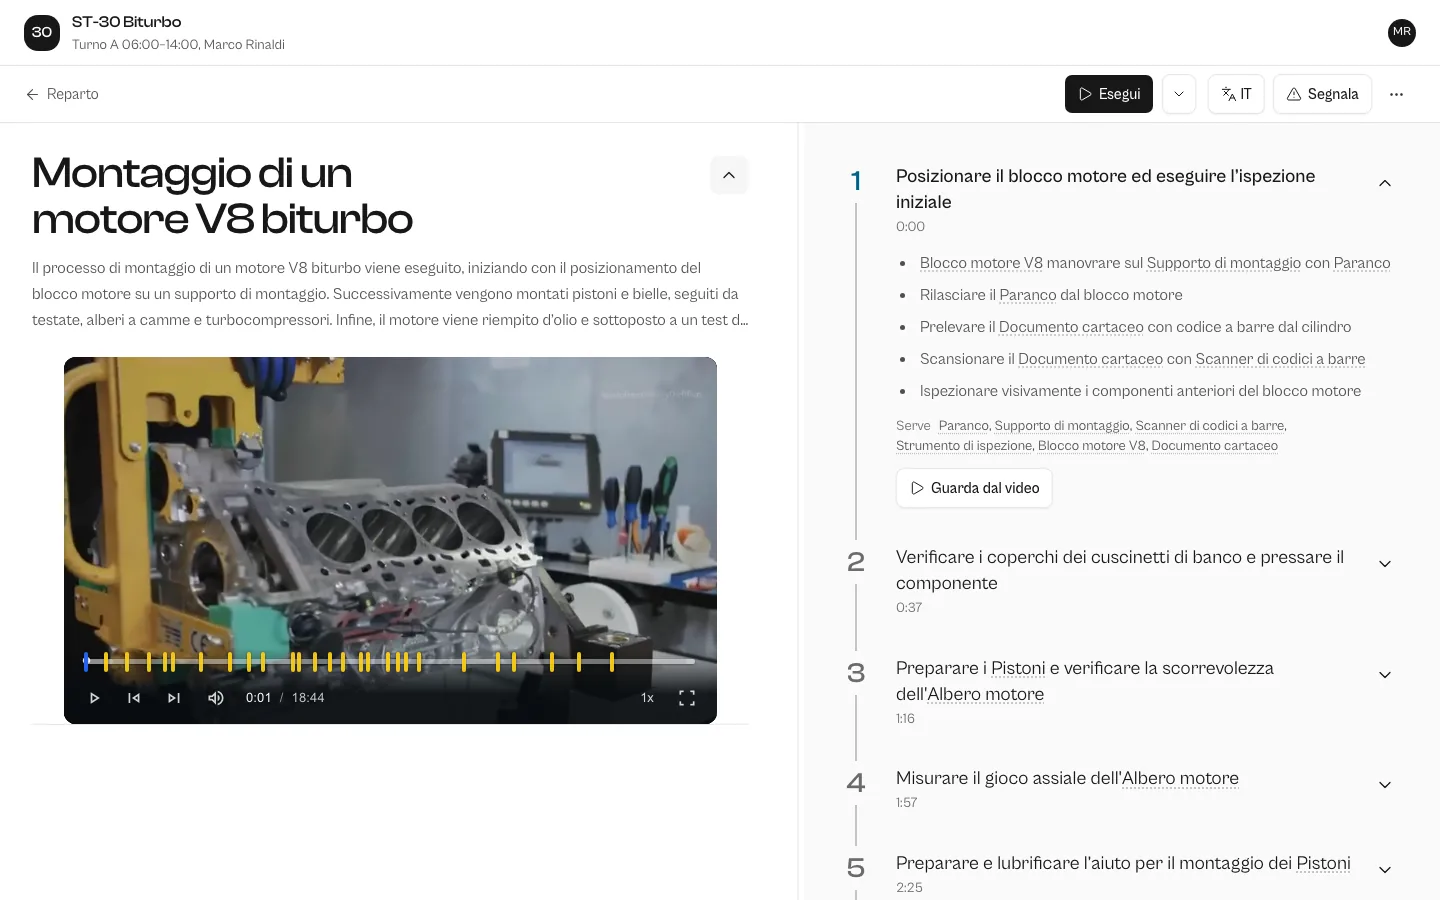
Task: Select the 18:44 video duration text
Action: pos(308,698)
